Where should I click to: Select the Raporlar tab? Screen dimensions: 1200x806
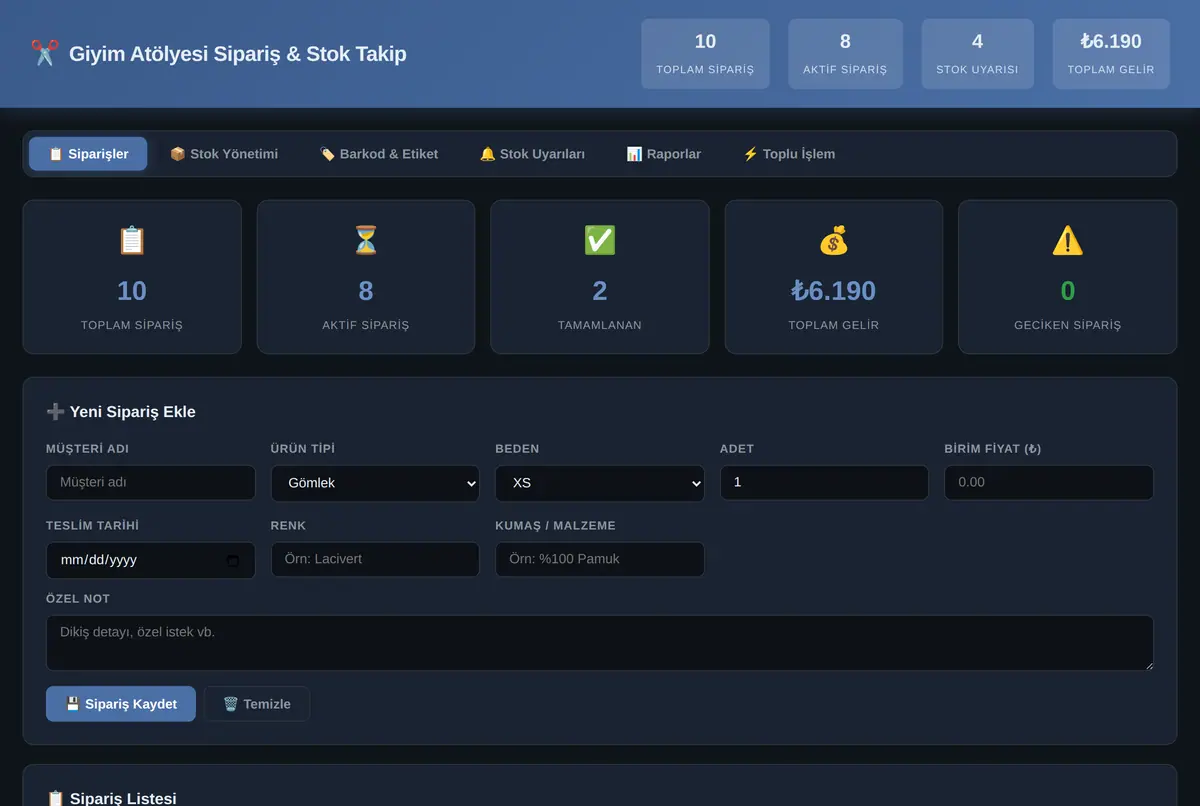click(x=664, y=154)
